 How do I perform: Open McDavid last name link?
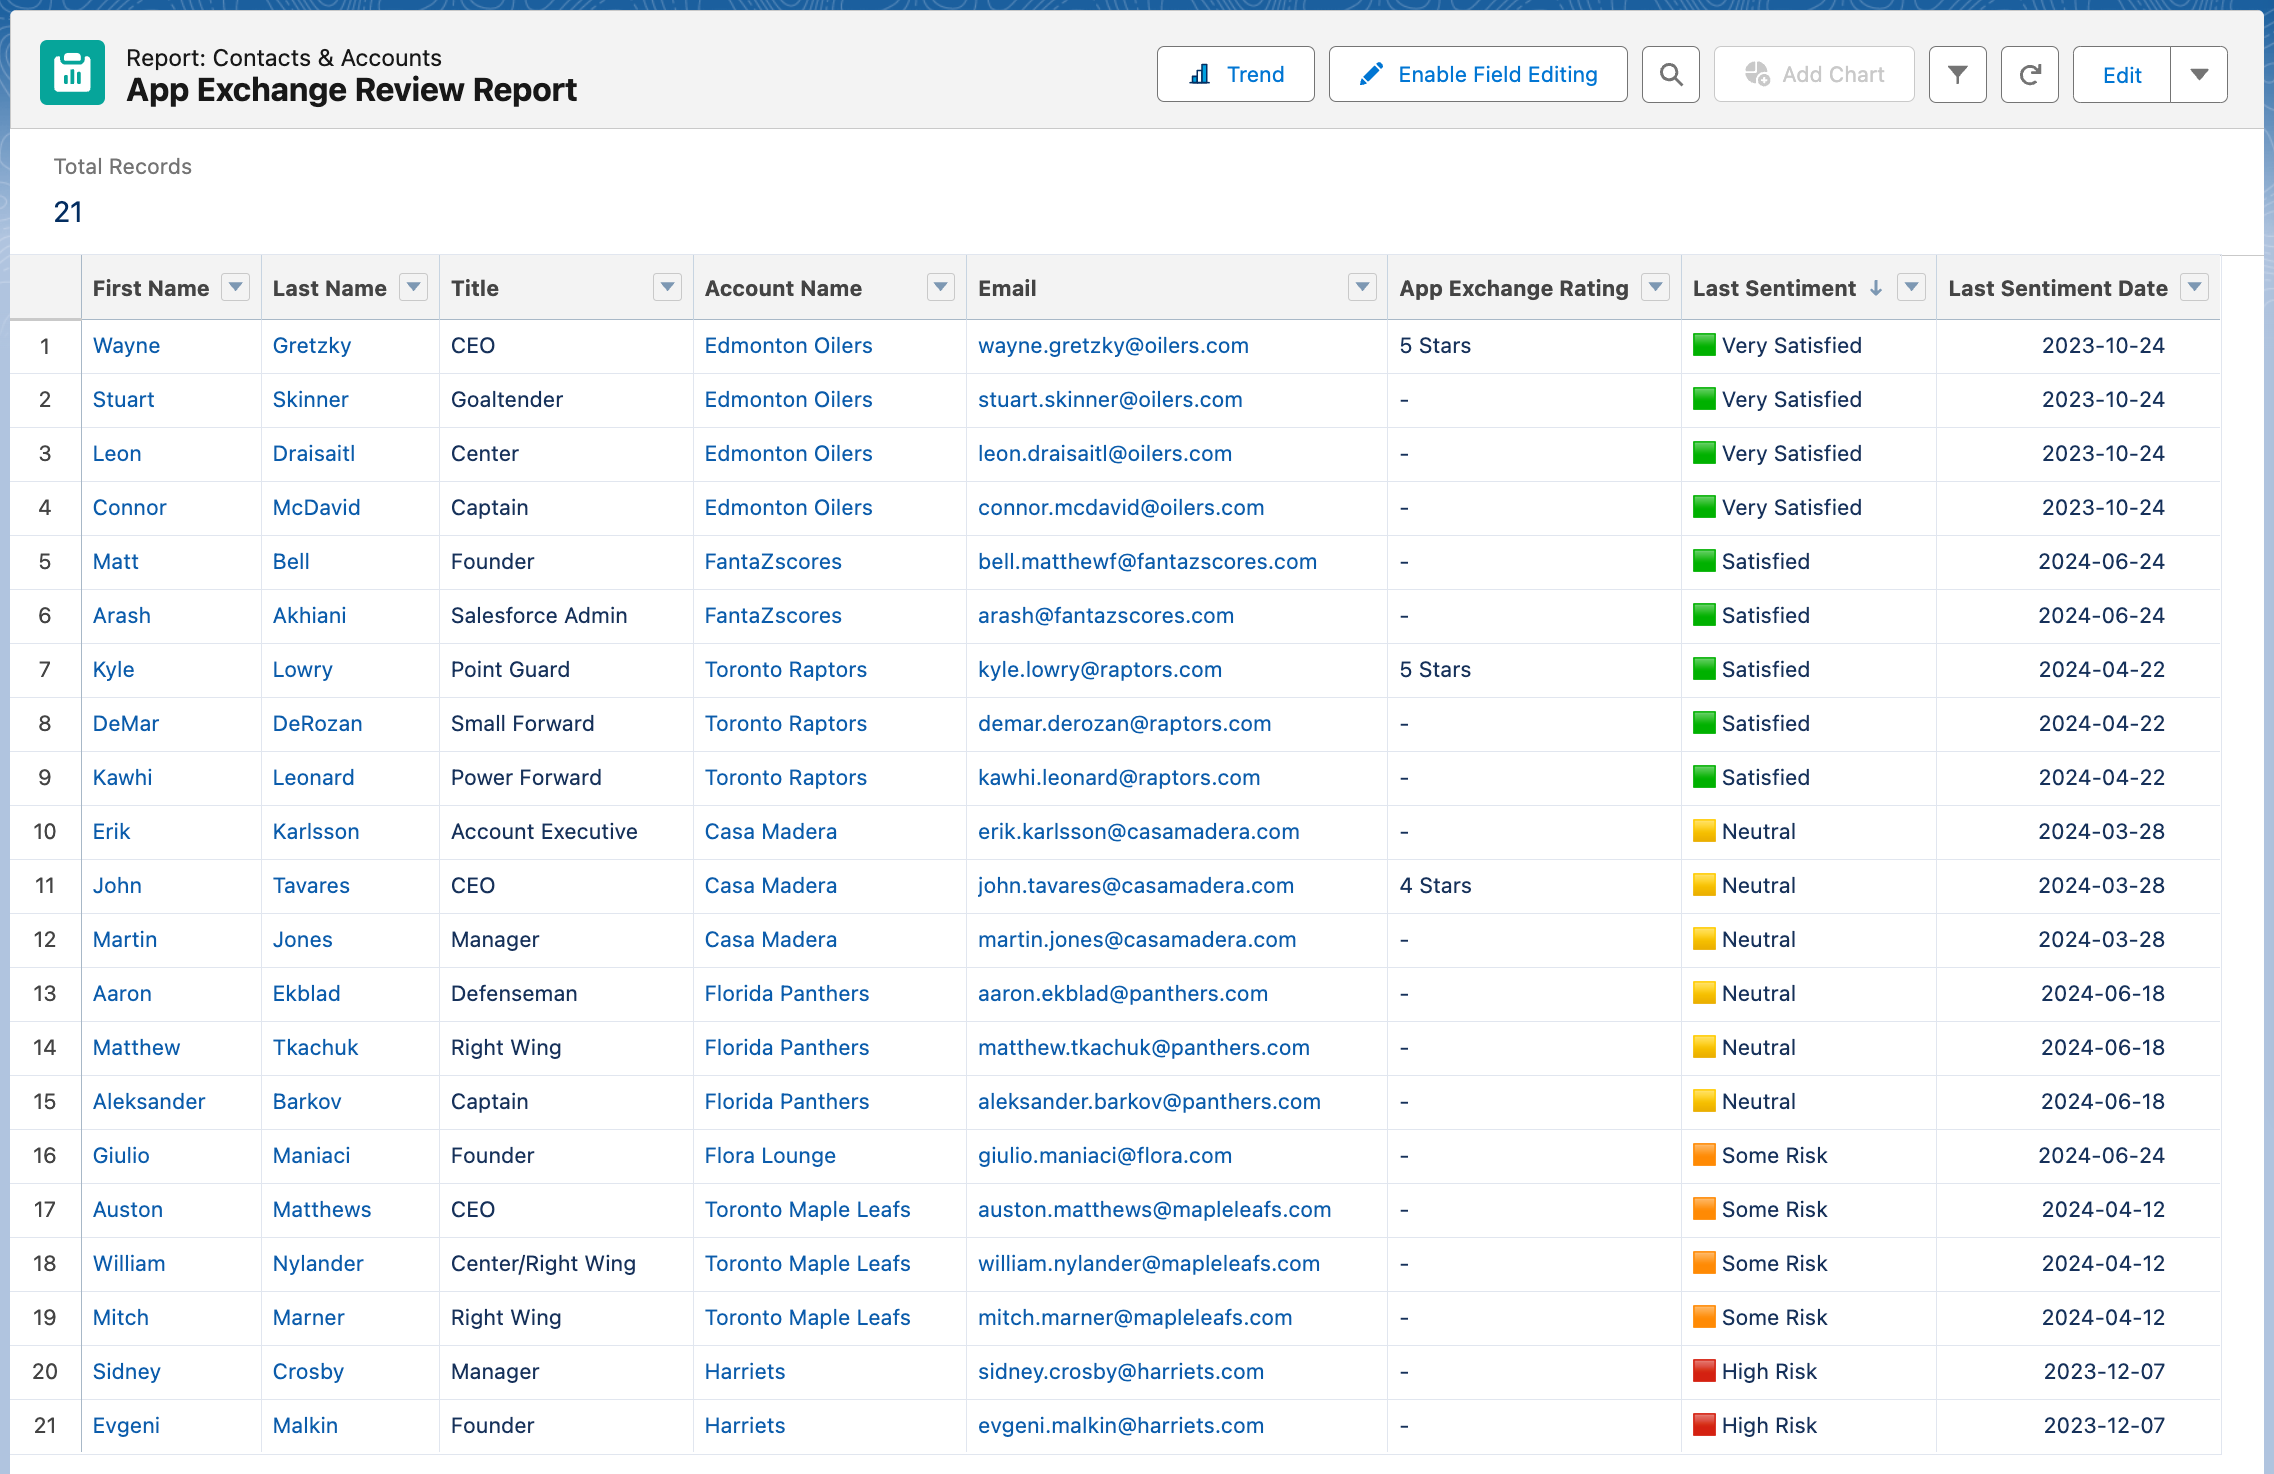316,507
